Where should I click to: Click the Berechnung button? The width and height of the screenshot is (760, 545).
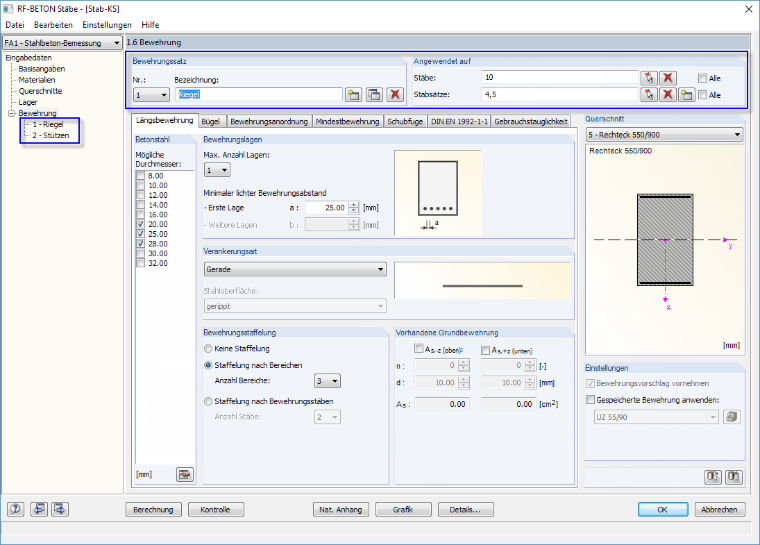pos(153,510)
